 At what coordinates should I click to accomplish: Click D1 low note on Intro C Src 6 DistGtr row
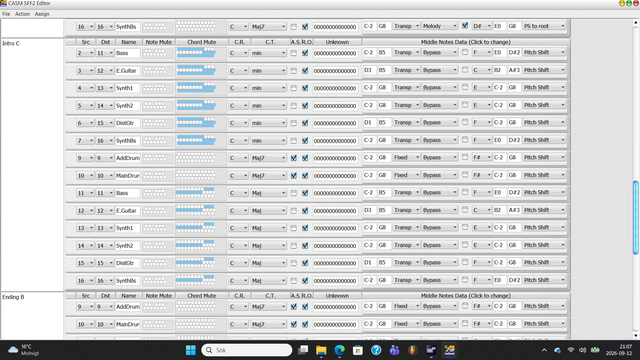click(369, 122)
